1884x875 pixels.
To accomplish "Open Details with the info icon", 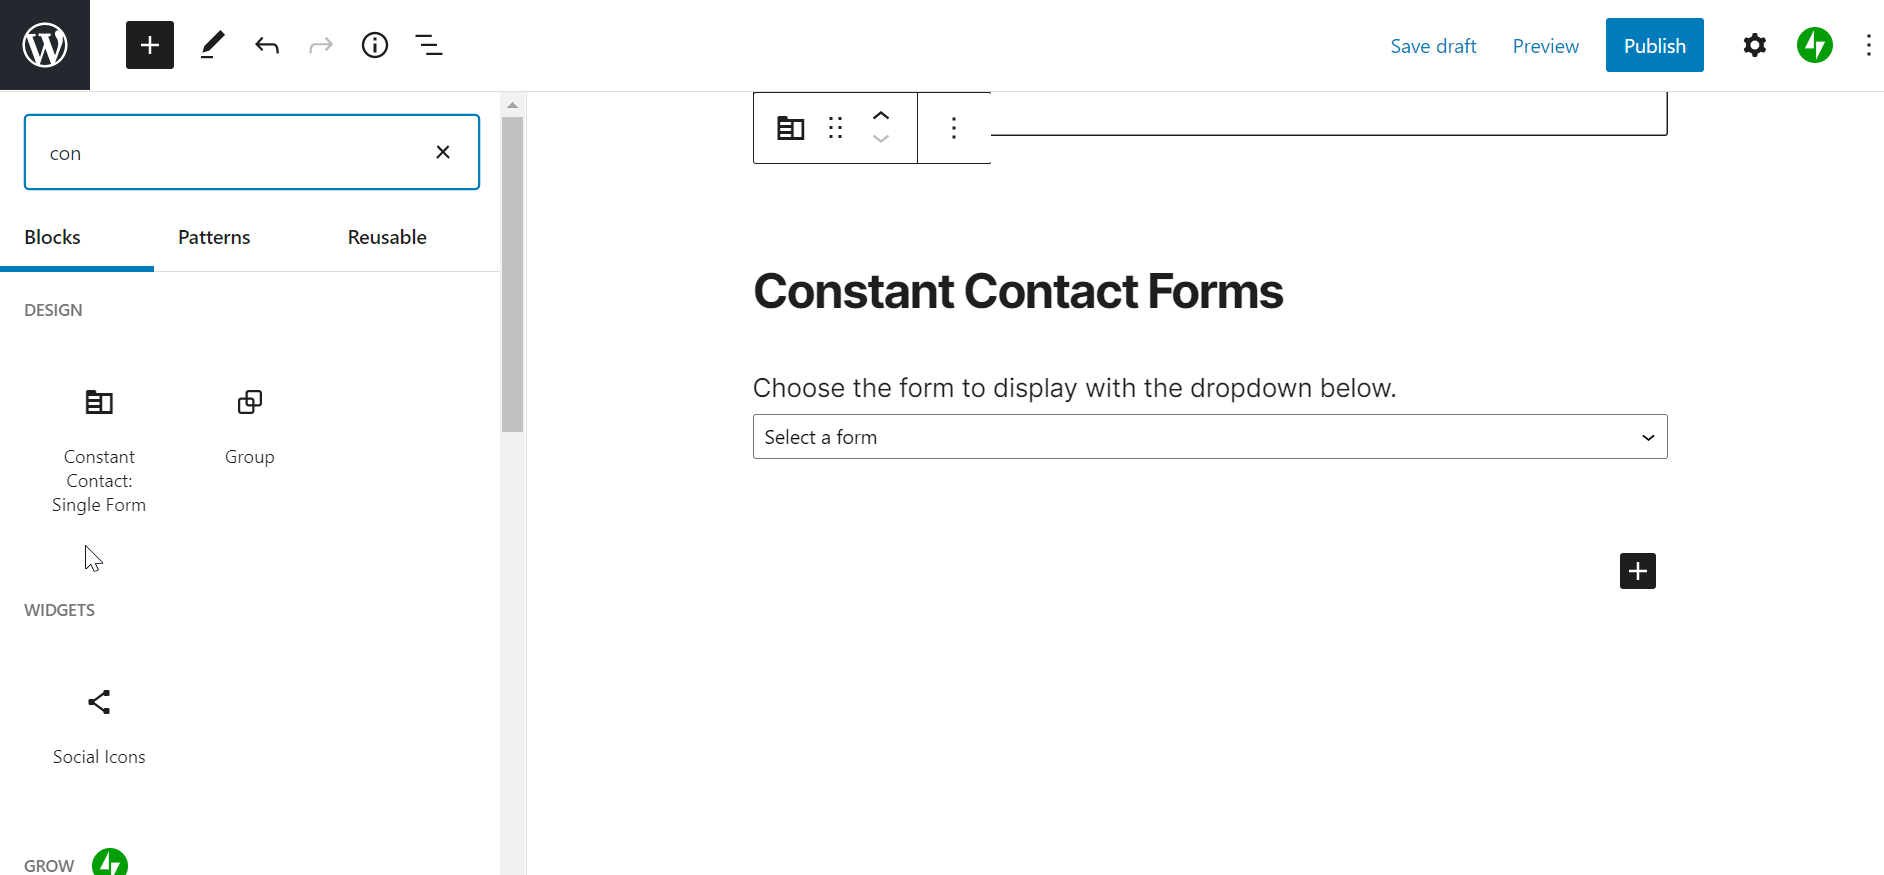I will [x=374, y=45].
